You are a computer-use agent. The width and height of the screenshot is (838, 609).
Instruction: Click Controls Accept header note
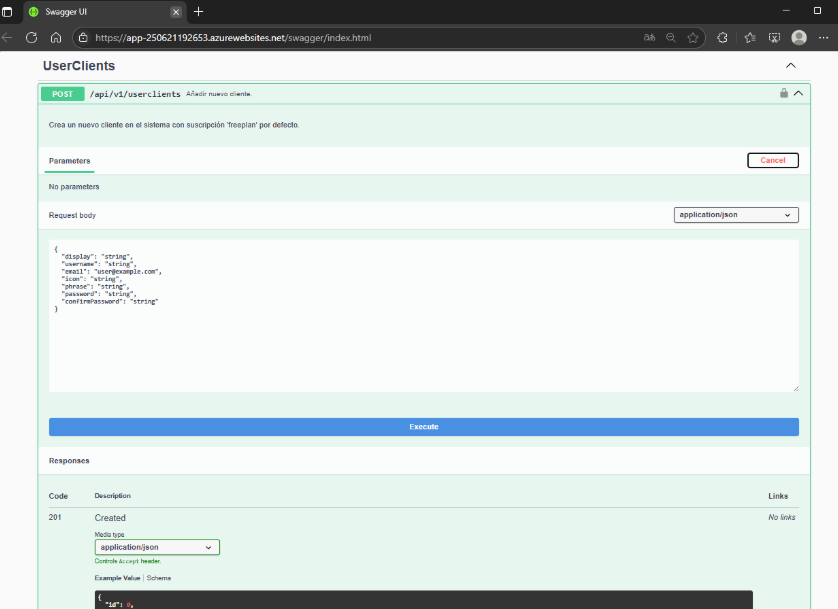pyautogui.click(x=128, y=561)
